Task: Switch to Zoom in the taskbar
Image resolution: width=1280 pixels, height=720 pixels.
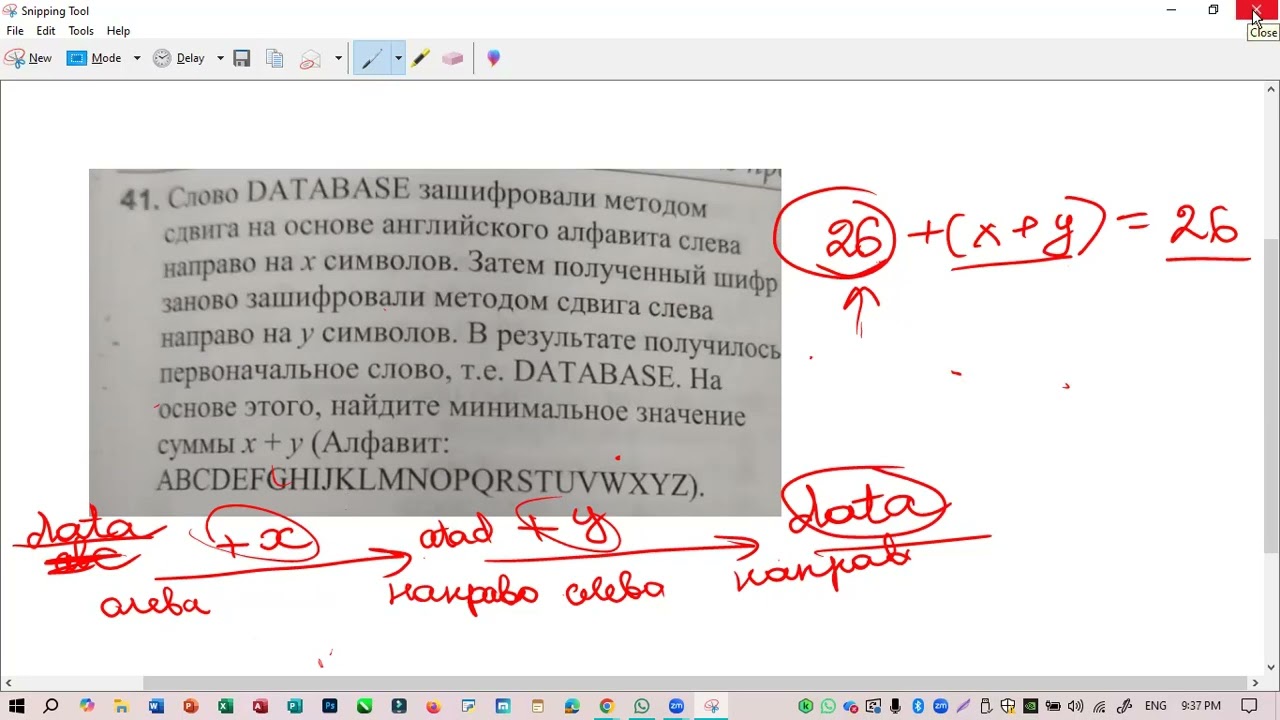Action: pos(676,706)
